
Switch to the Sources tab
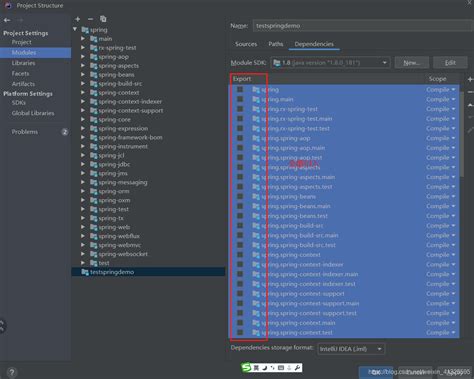[x=246, y=44]
